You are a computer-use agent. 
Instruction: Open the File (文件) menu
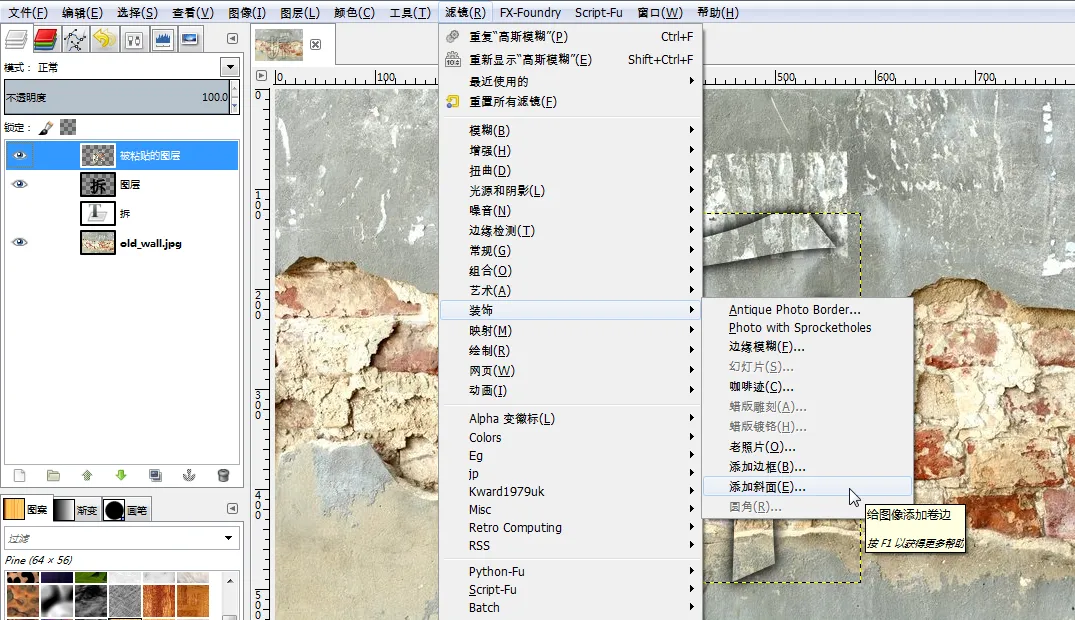click(x=27, y=12)
